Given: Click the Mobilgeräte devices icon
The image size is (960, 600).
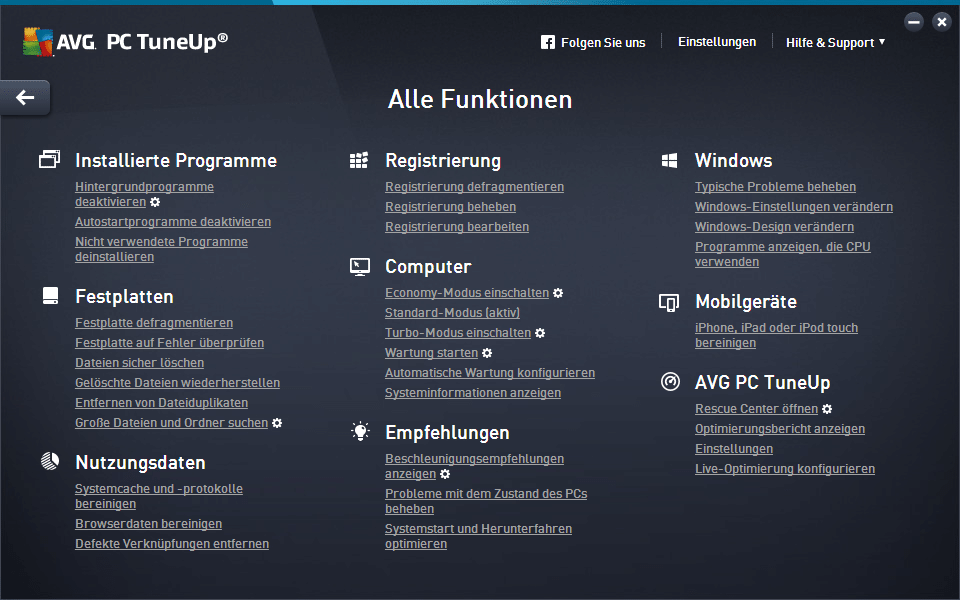Looking at the screenshot, I should (x=670, y=302).
